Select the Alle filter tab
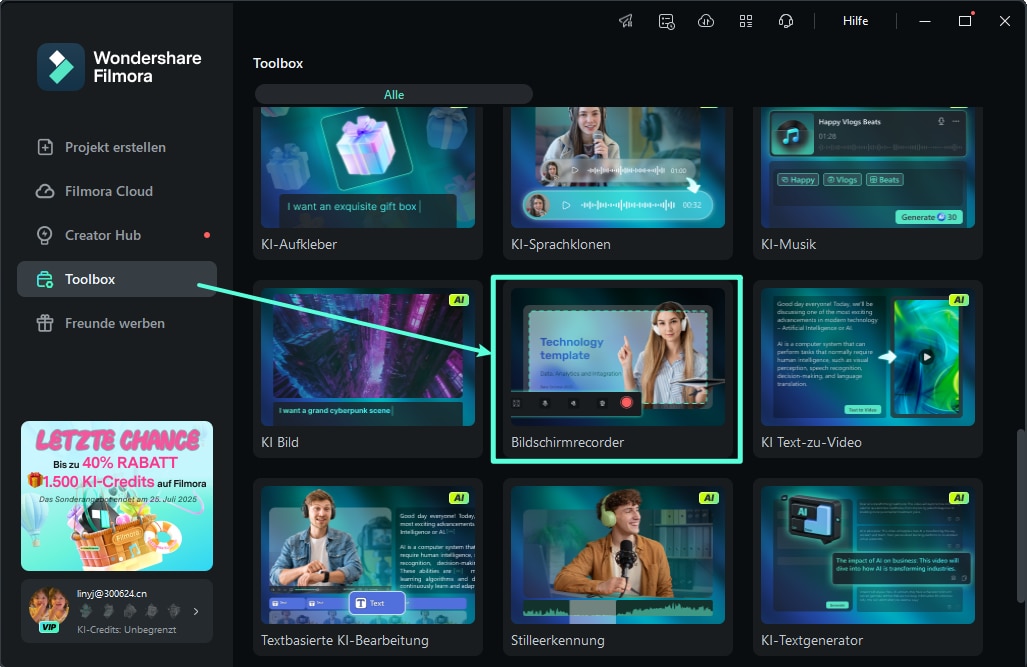The height and width of the screenshot is (667, 1027). pyautogui.click(x=394, y=94)
